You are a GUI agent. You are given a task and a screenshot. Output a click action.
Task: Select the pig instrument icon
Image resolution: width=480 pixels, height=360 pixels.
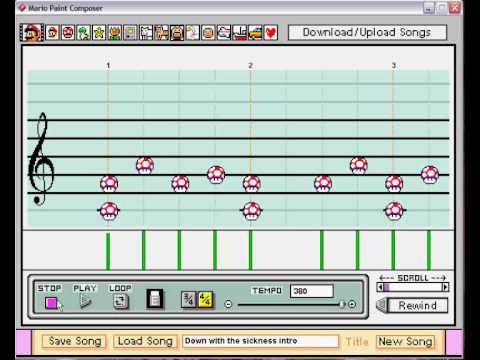tap(177, 33)
